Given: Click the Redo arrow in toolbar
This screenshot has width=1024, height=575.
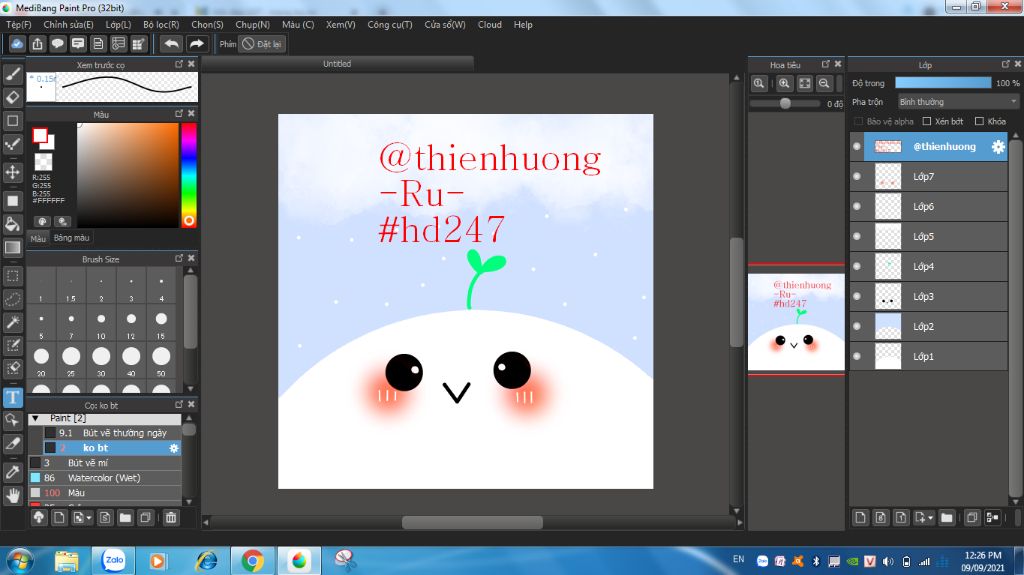Looking at the screenshot, I should tap(196, 44).
